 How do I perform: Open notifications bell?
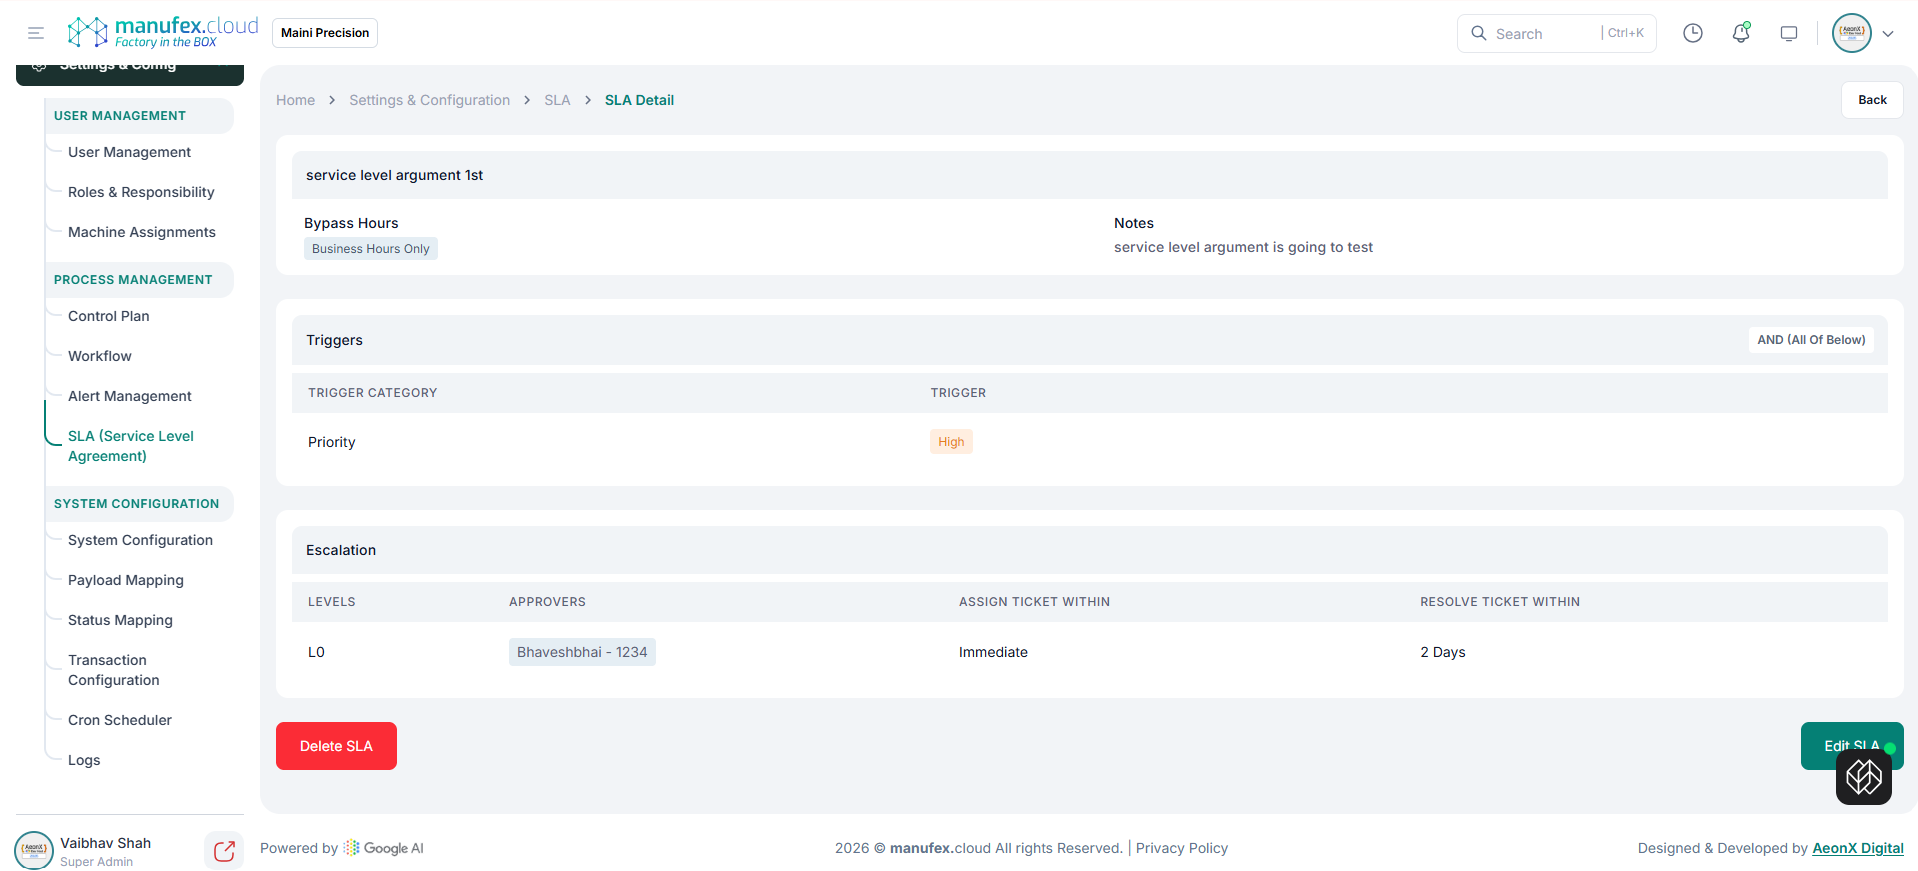1740,33
